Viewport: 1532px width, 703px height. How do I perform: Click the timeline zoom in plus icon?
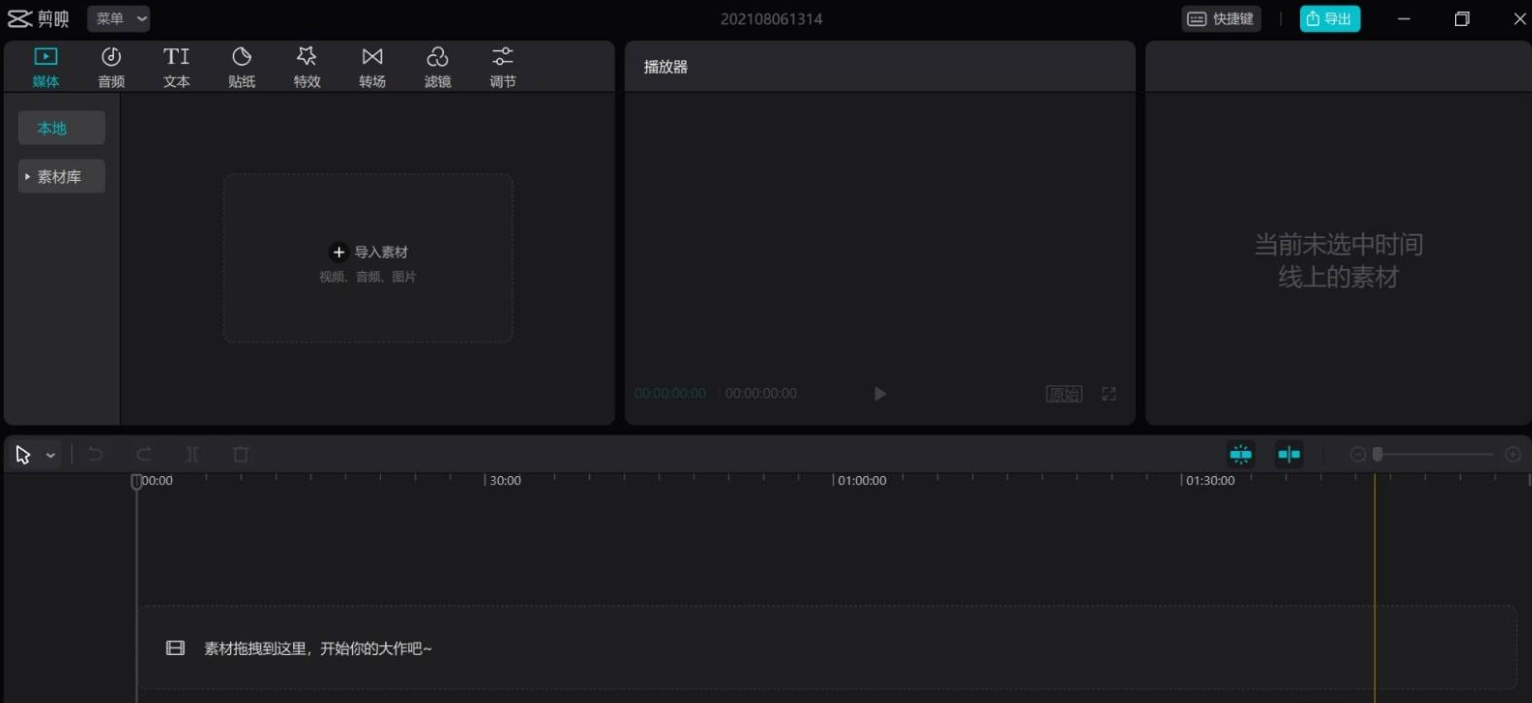[x=1513, y=454]
